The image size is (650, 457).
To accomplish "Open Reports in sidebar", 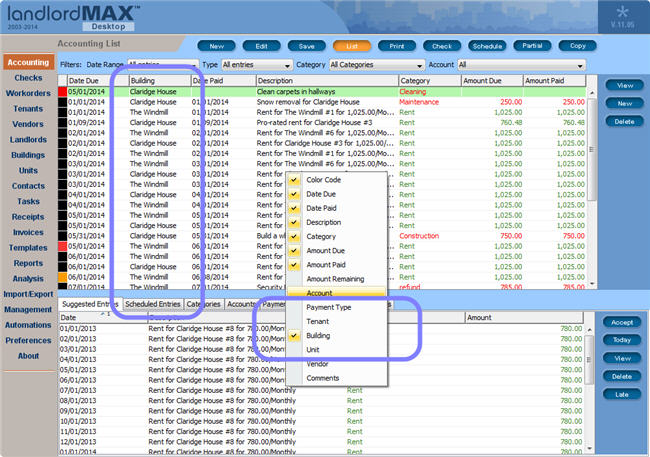I will point(28,263).
